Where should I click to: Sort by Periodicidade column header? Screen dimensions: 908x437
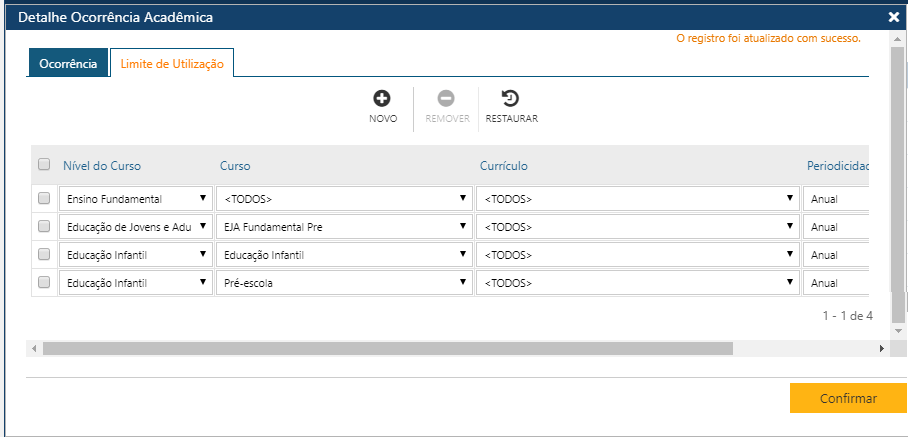[x=839, y=166]
